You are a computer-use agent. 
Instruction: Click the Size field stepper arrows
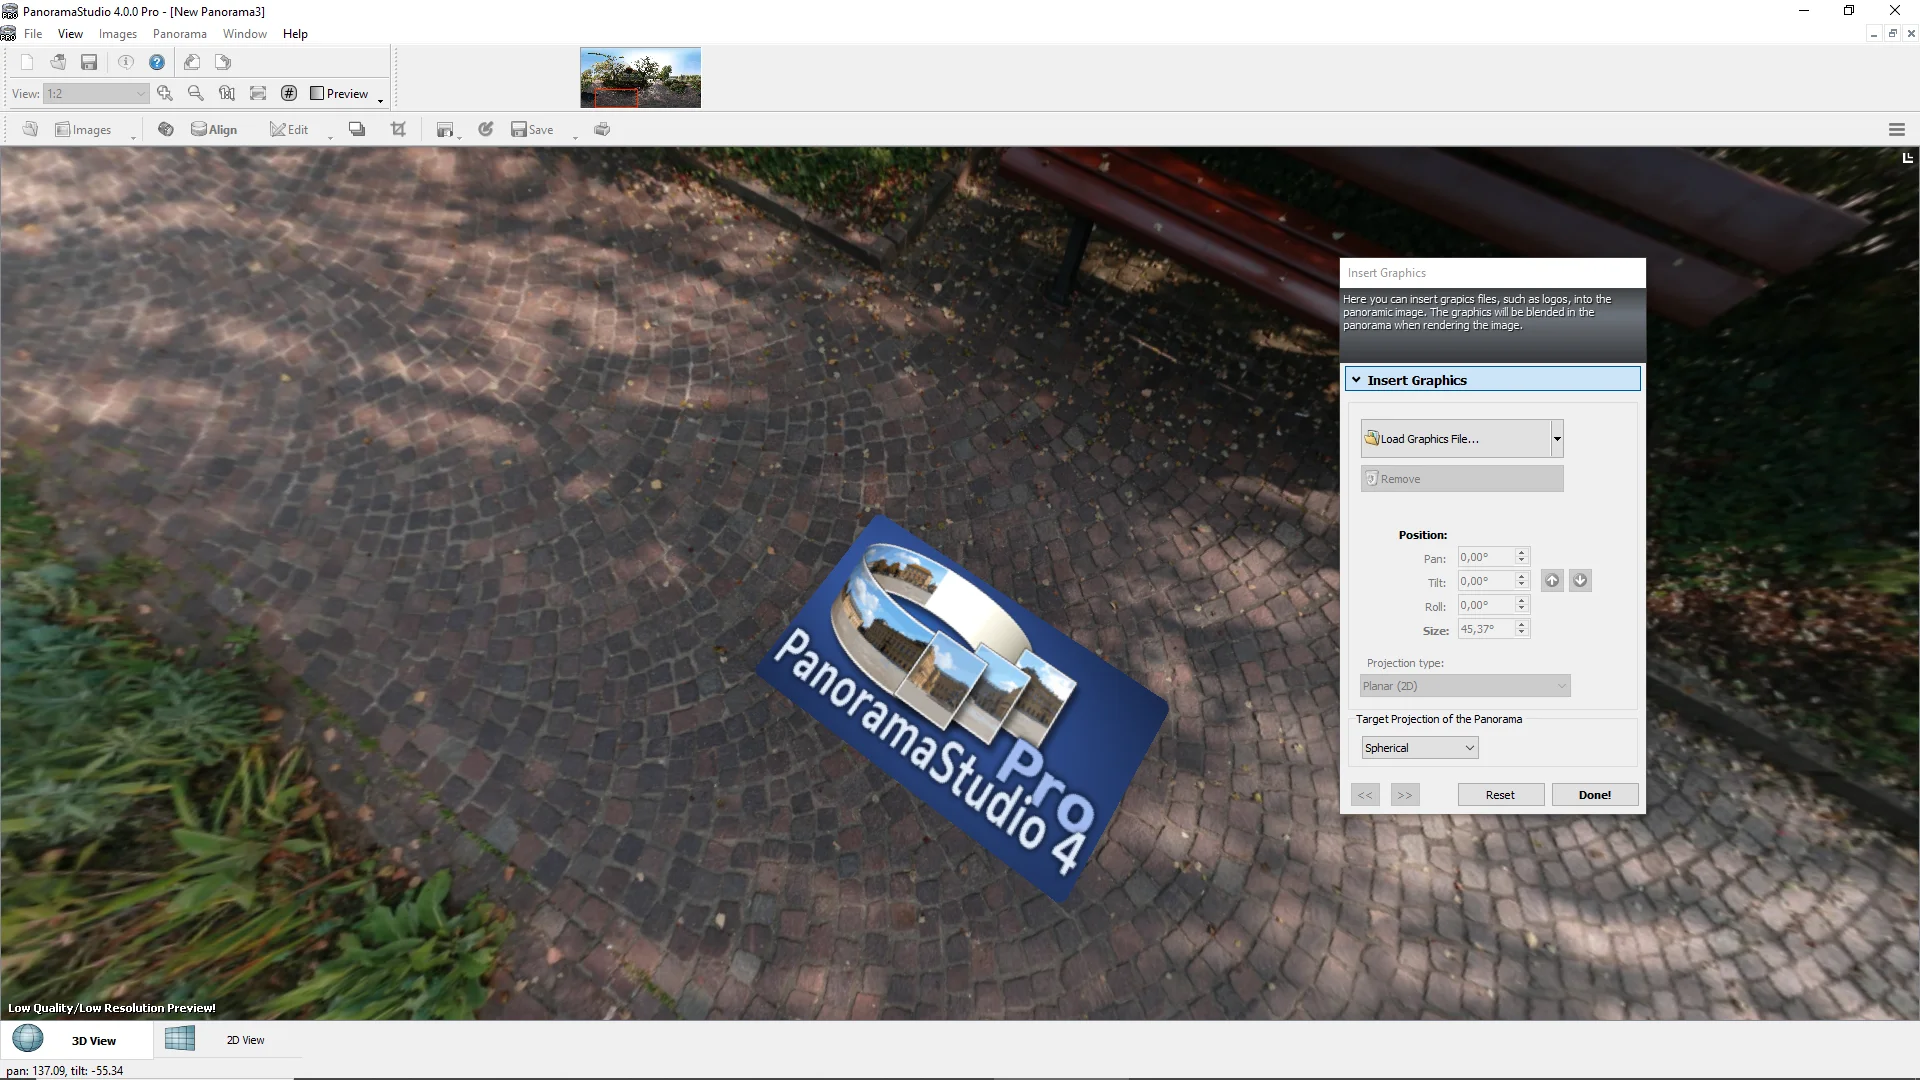tap(1522, 628)
